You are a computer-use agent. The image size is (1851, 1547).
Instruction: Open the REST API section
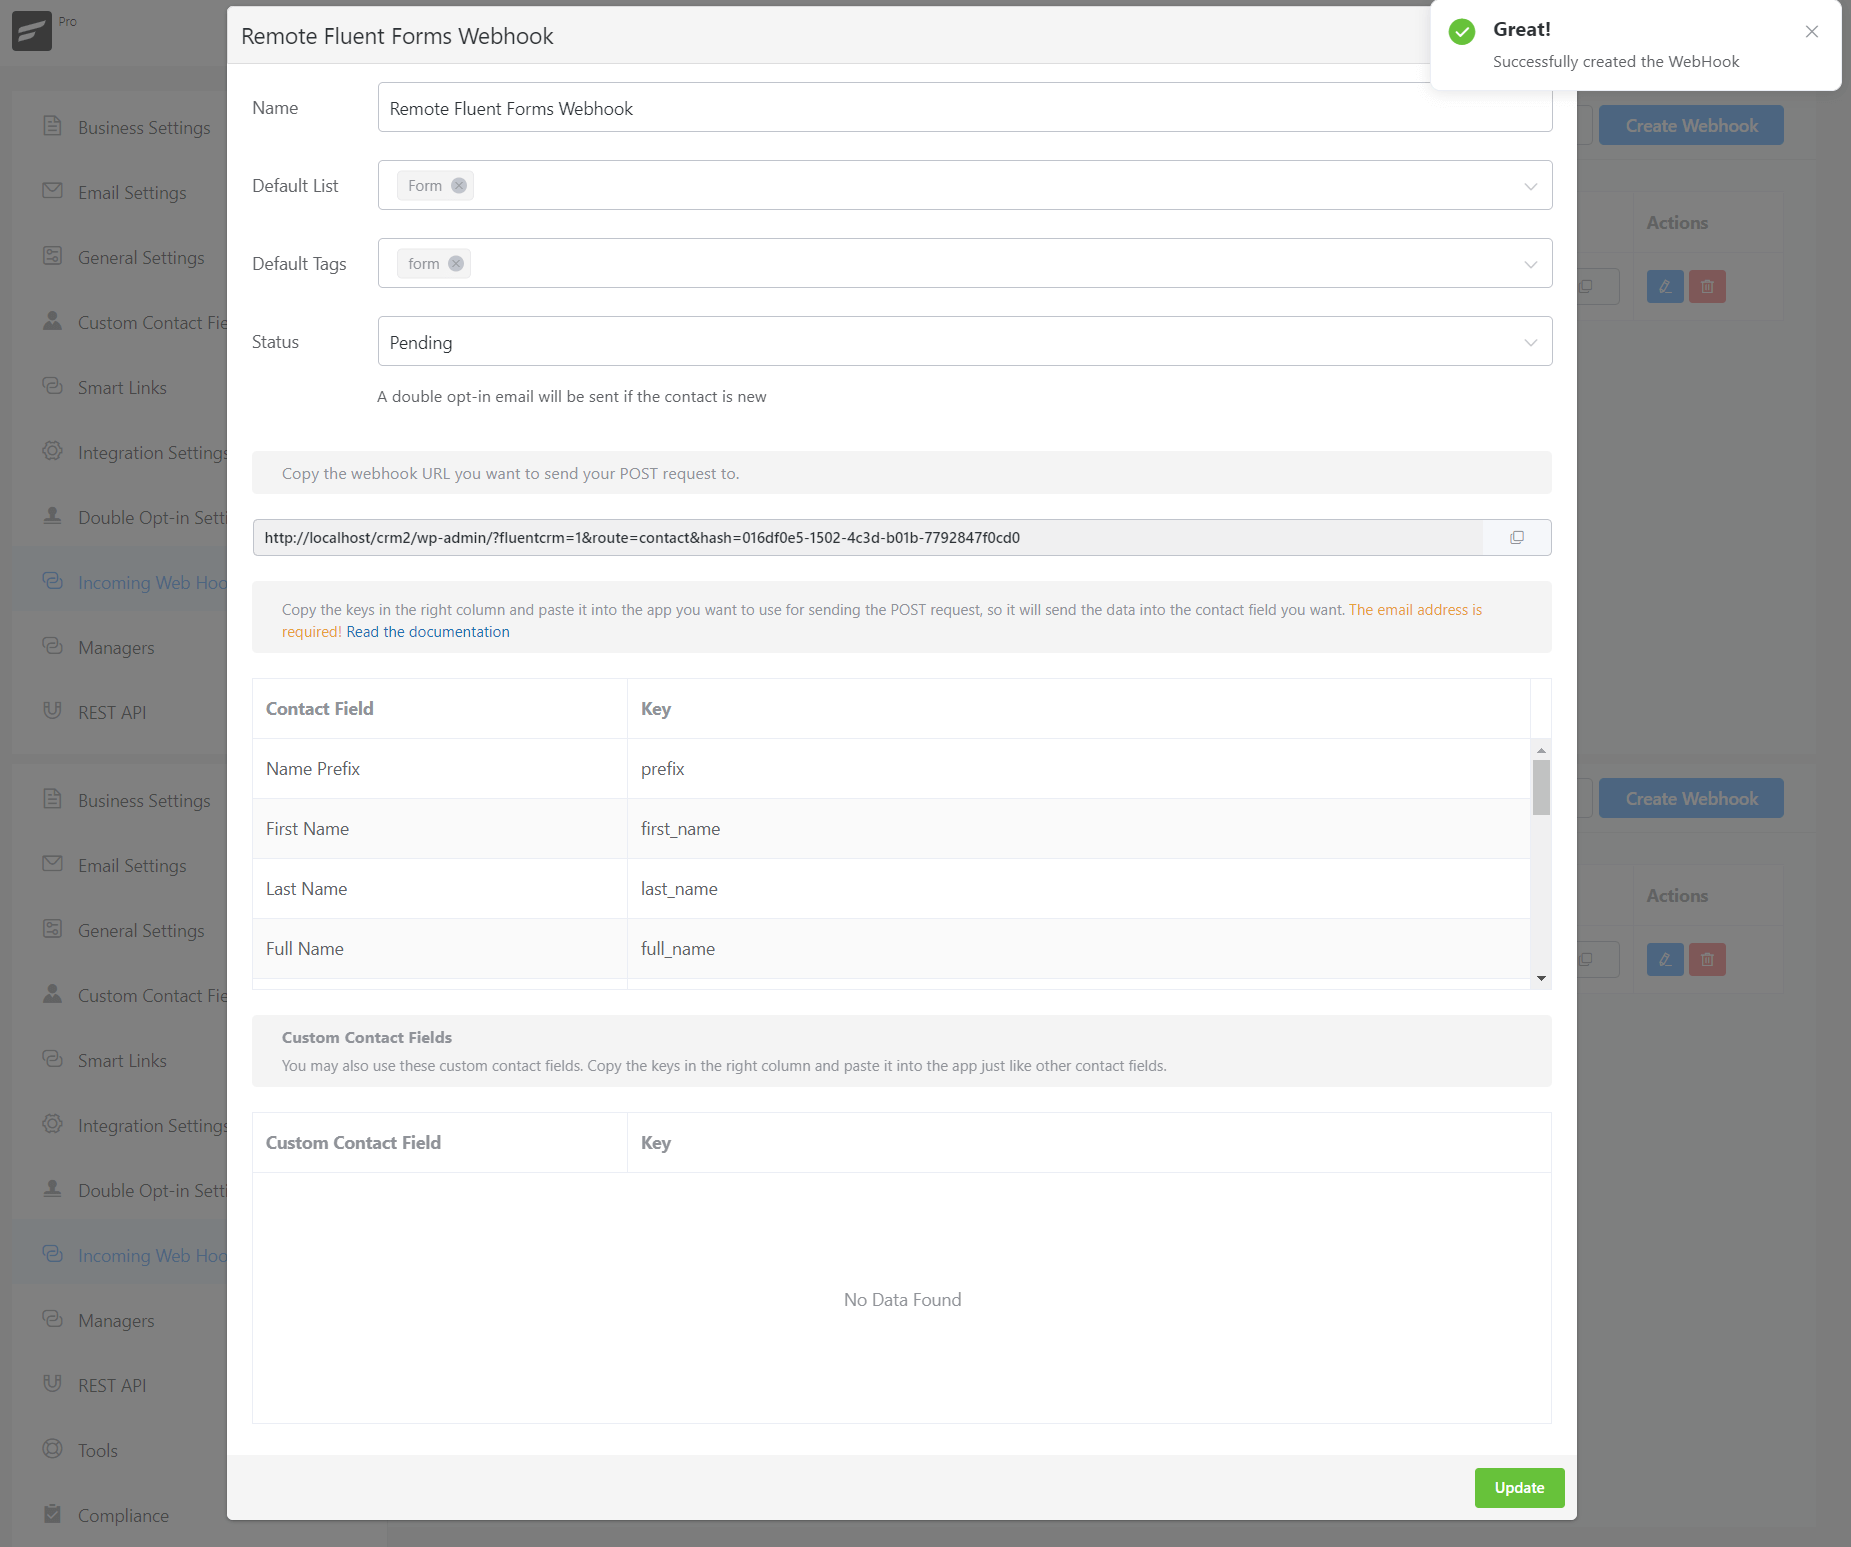click(112, 712)
